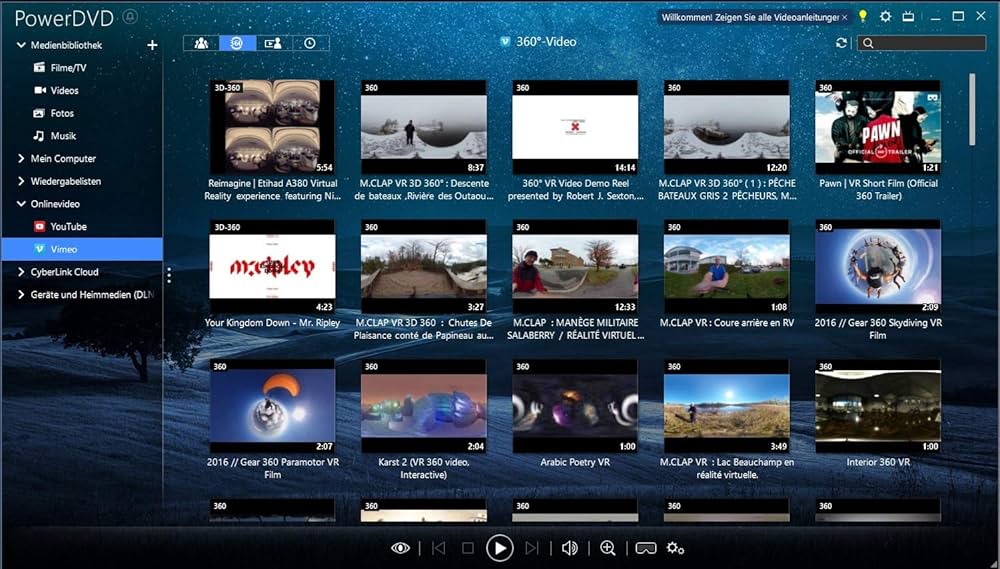This screenshot has width=1000, height=569.
Task: Mute audio using the speaker icon
Action: coord(570,548)
